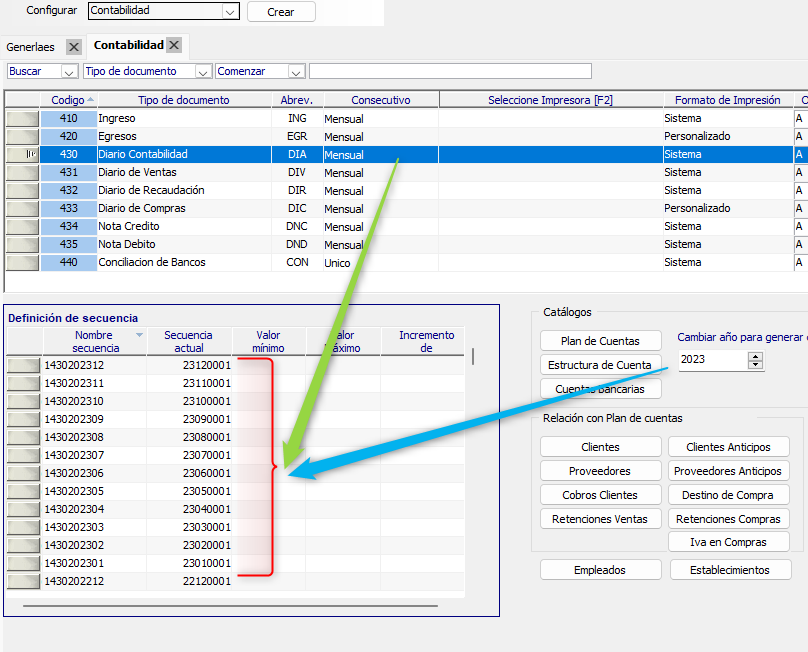Open Plan de Cuentas catalog
This screenshot has width=808, height=652.
tap(600, 341)
